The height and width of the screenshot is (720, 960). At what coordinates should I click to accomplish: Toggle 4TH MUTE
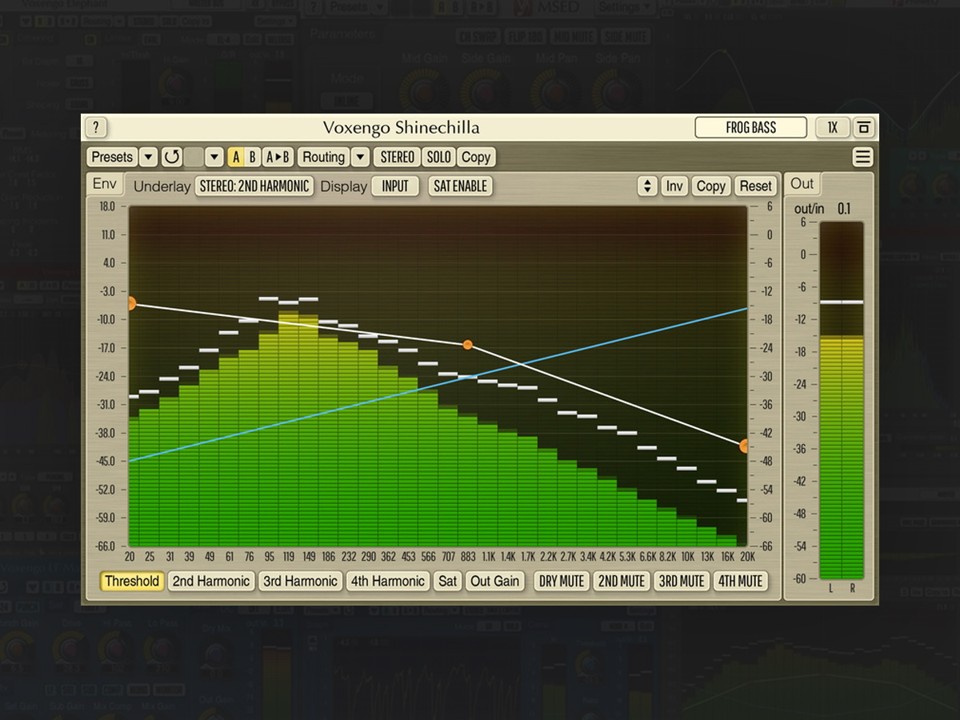pos(740,581)
